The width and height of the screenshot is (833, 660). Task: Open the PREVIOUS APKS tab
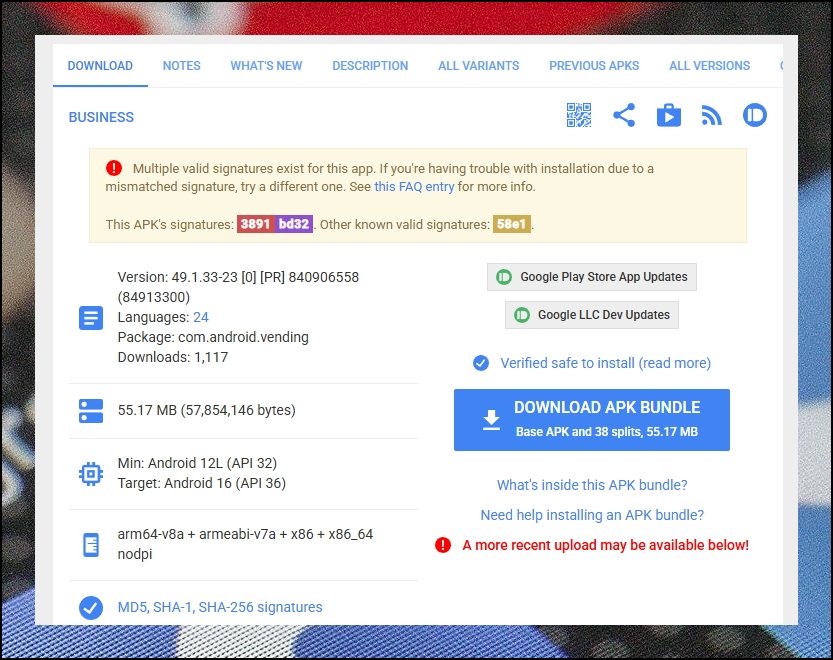[x=594, y=65]
